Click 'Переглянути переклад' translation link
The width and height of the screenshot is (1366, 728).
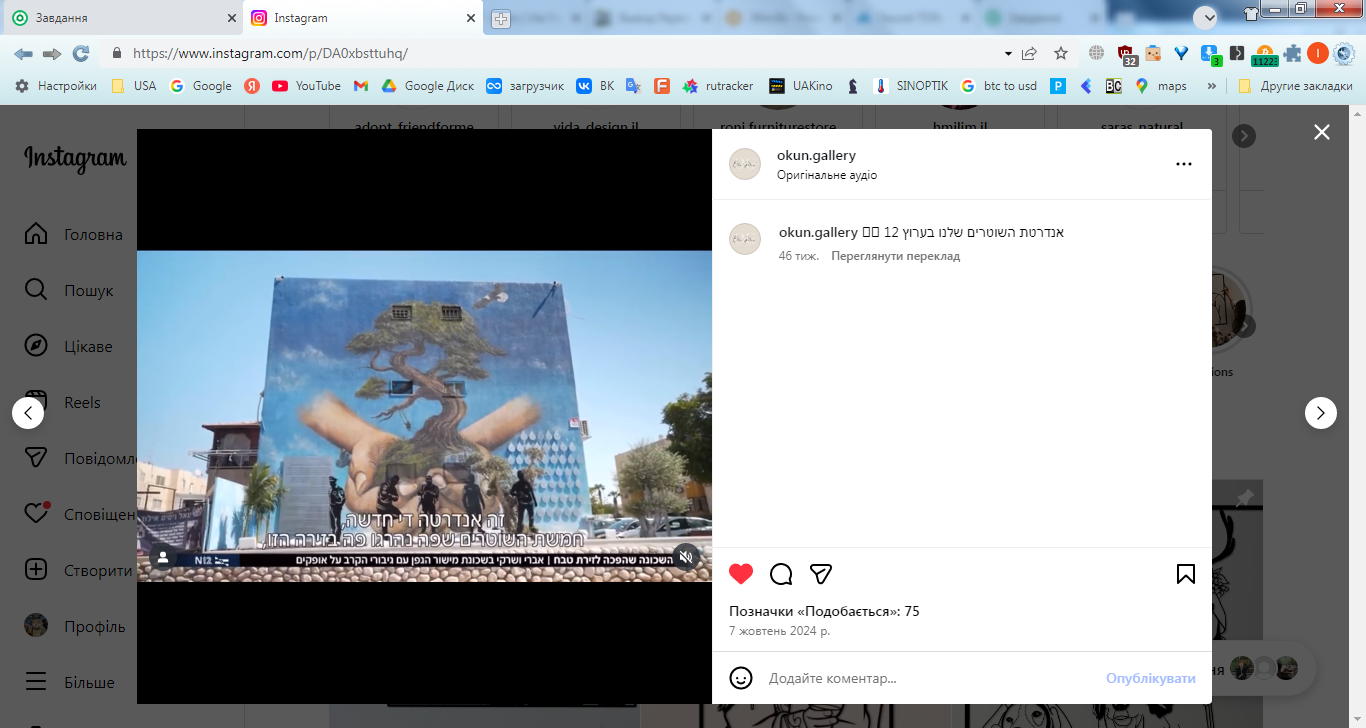pyautogui.click(x=895, y=256)
